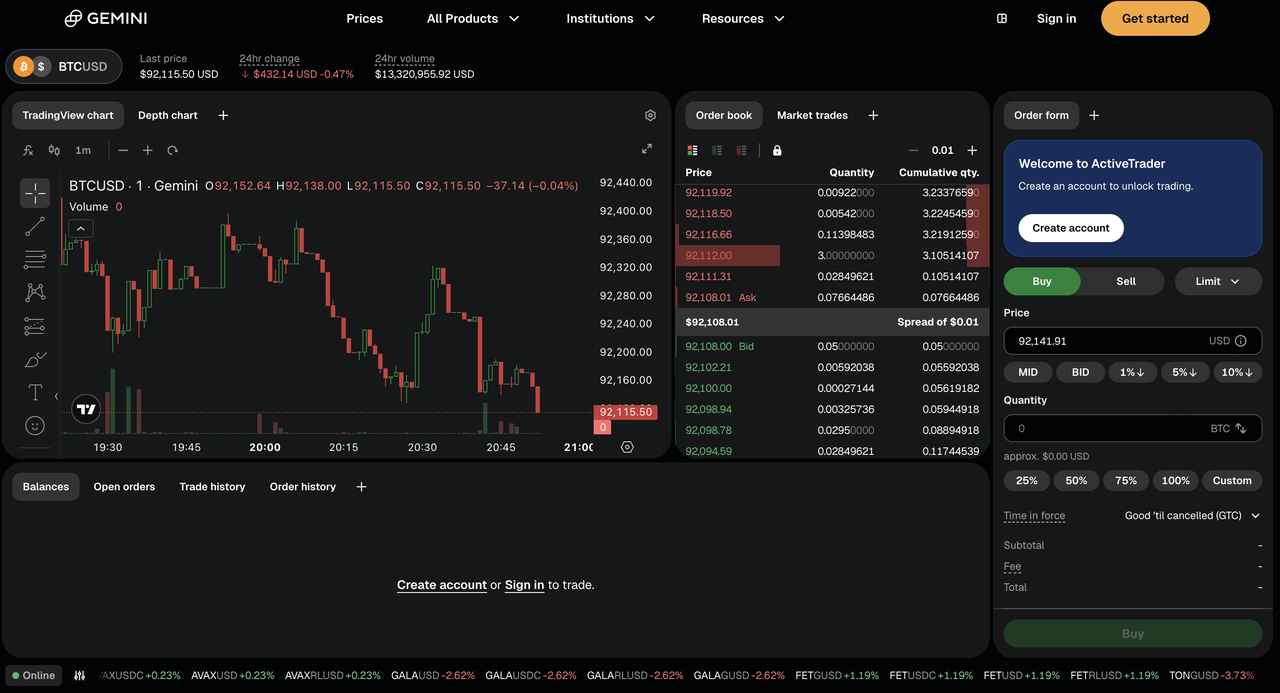This screenshot has width=1280, height=693.
Task: Expand the chart to fullscreen
Action: coord(647,149)
